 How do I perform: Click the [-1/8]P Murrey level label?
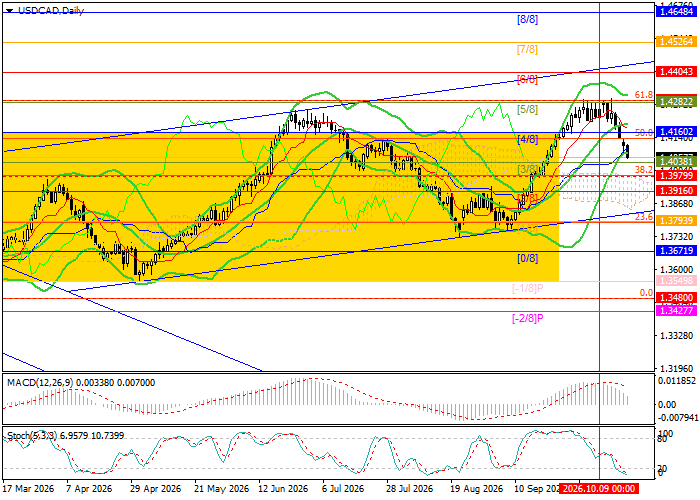coord(527,288)
